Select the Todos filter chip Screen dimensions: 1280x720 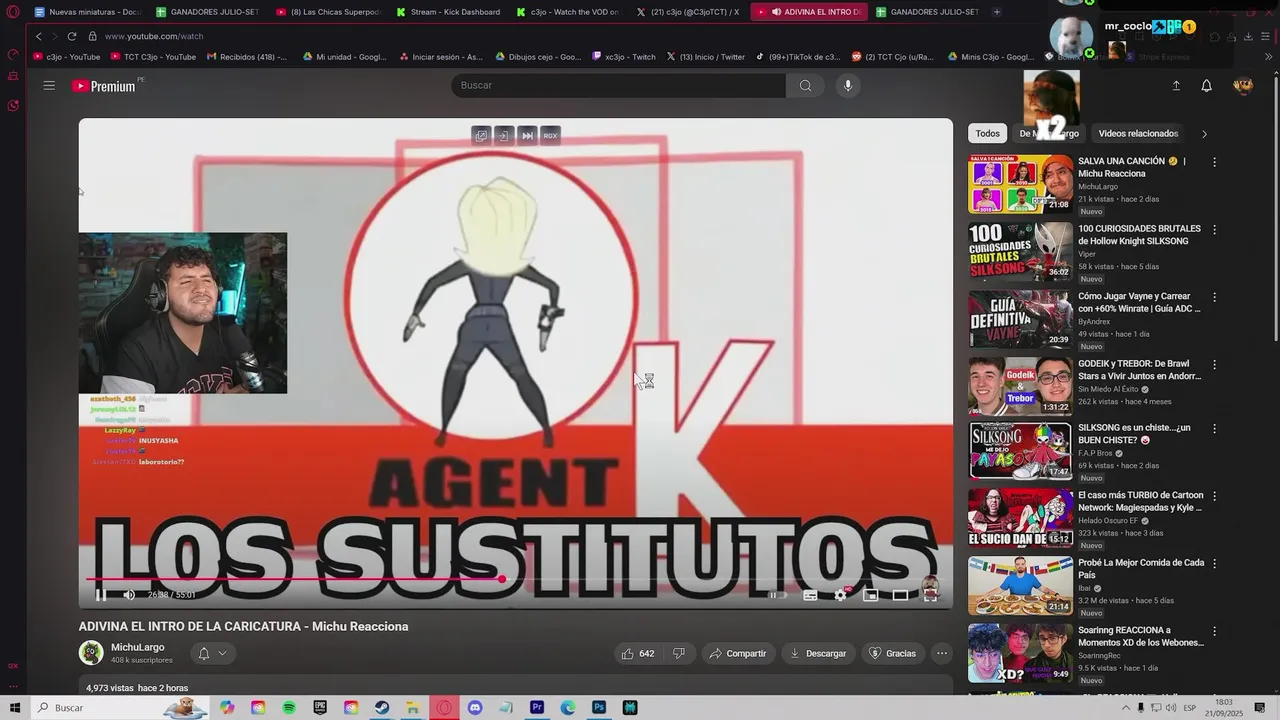987,134
